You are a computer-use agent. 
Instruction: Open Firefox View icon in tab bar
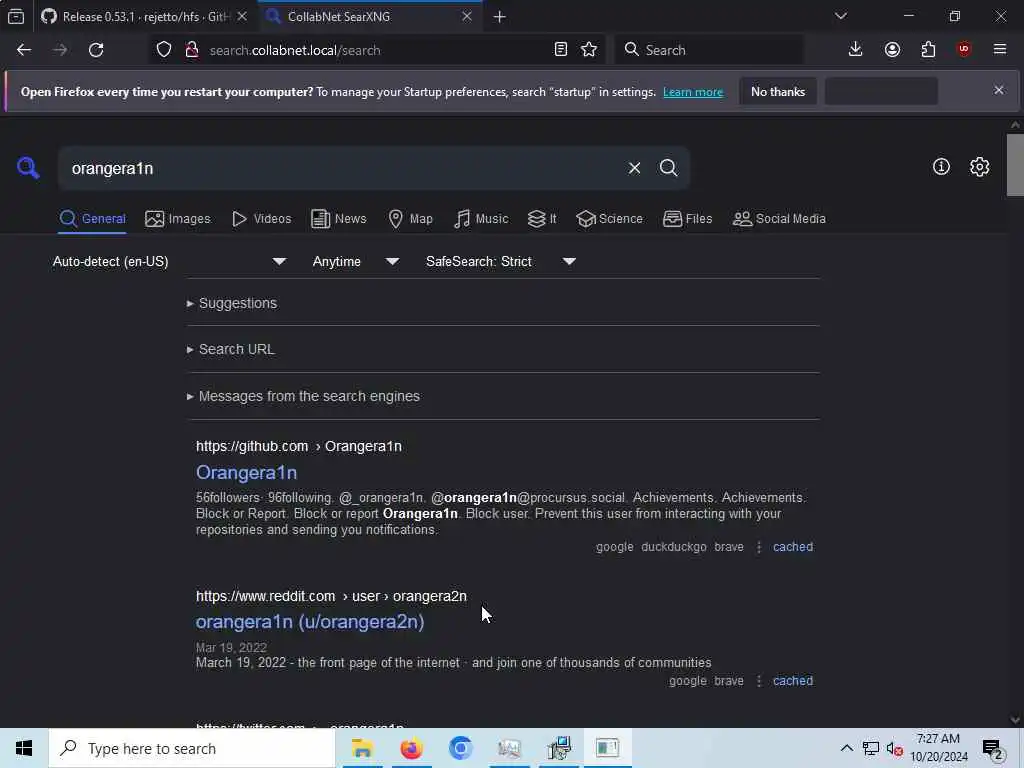(16, 17)
